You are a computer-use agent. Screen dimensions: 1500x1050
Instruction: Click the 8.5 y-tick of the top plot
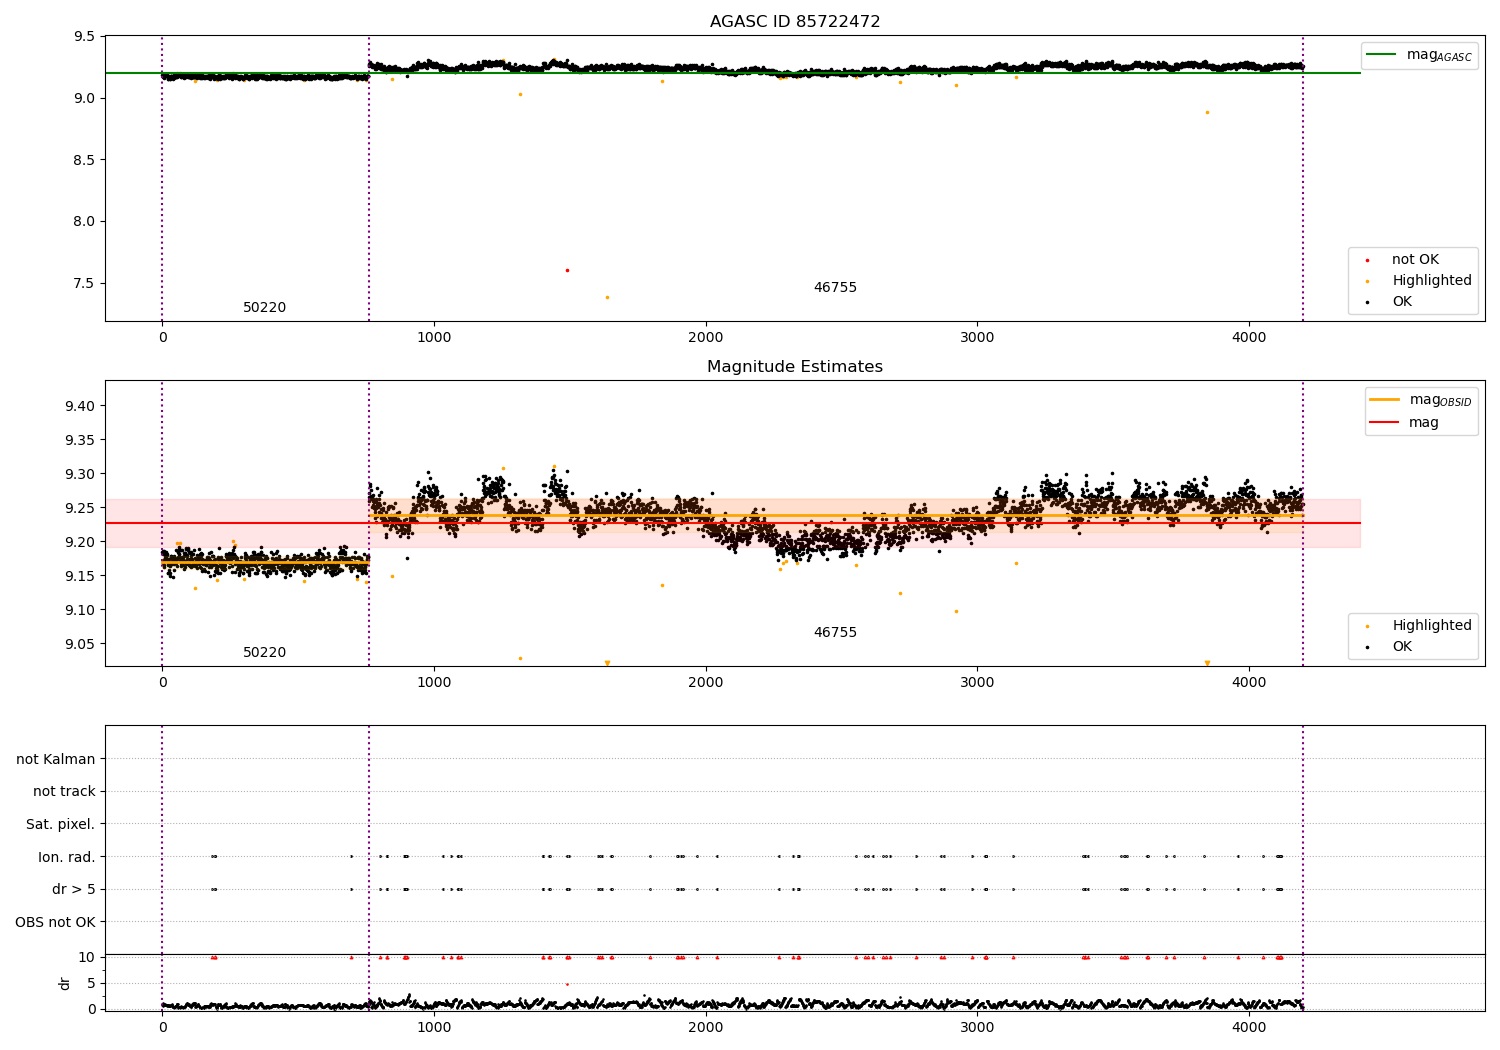point(86,160)
